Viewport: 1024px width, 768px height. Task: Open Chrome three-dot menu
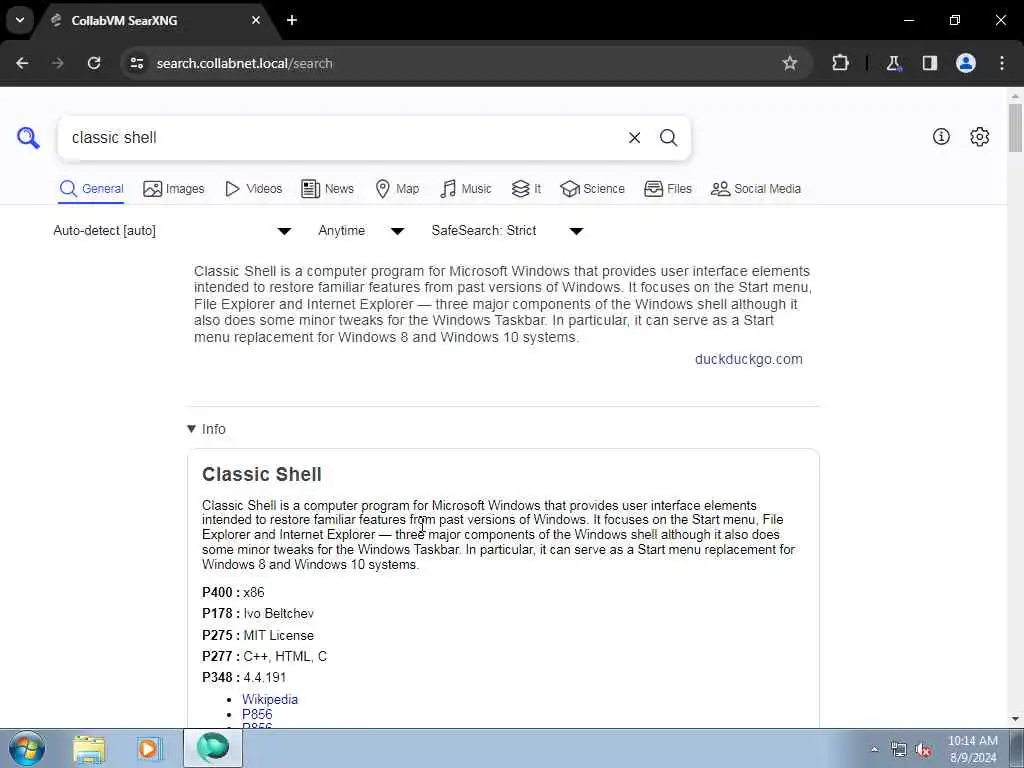tap(1002, 63)
